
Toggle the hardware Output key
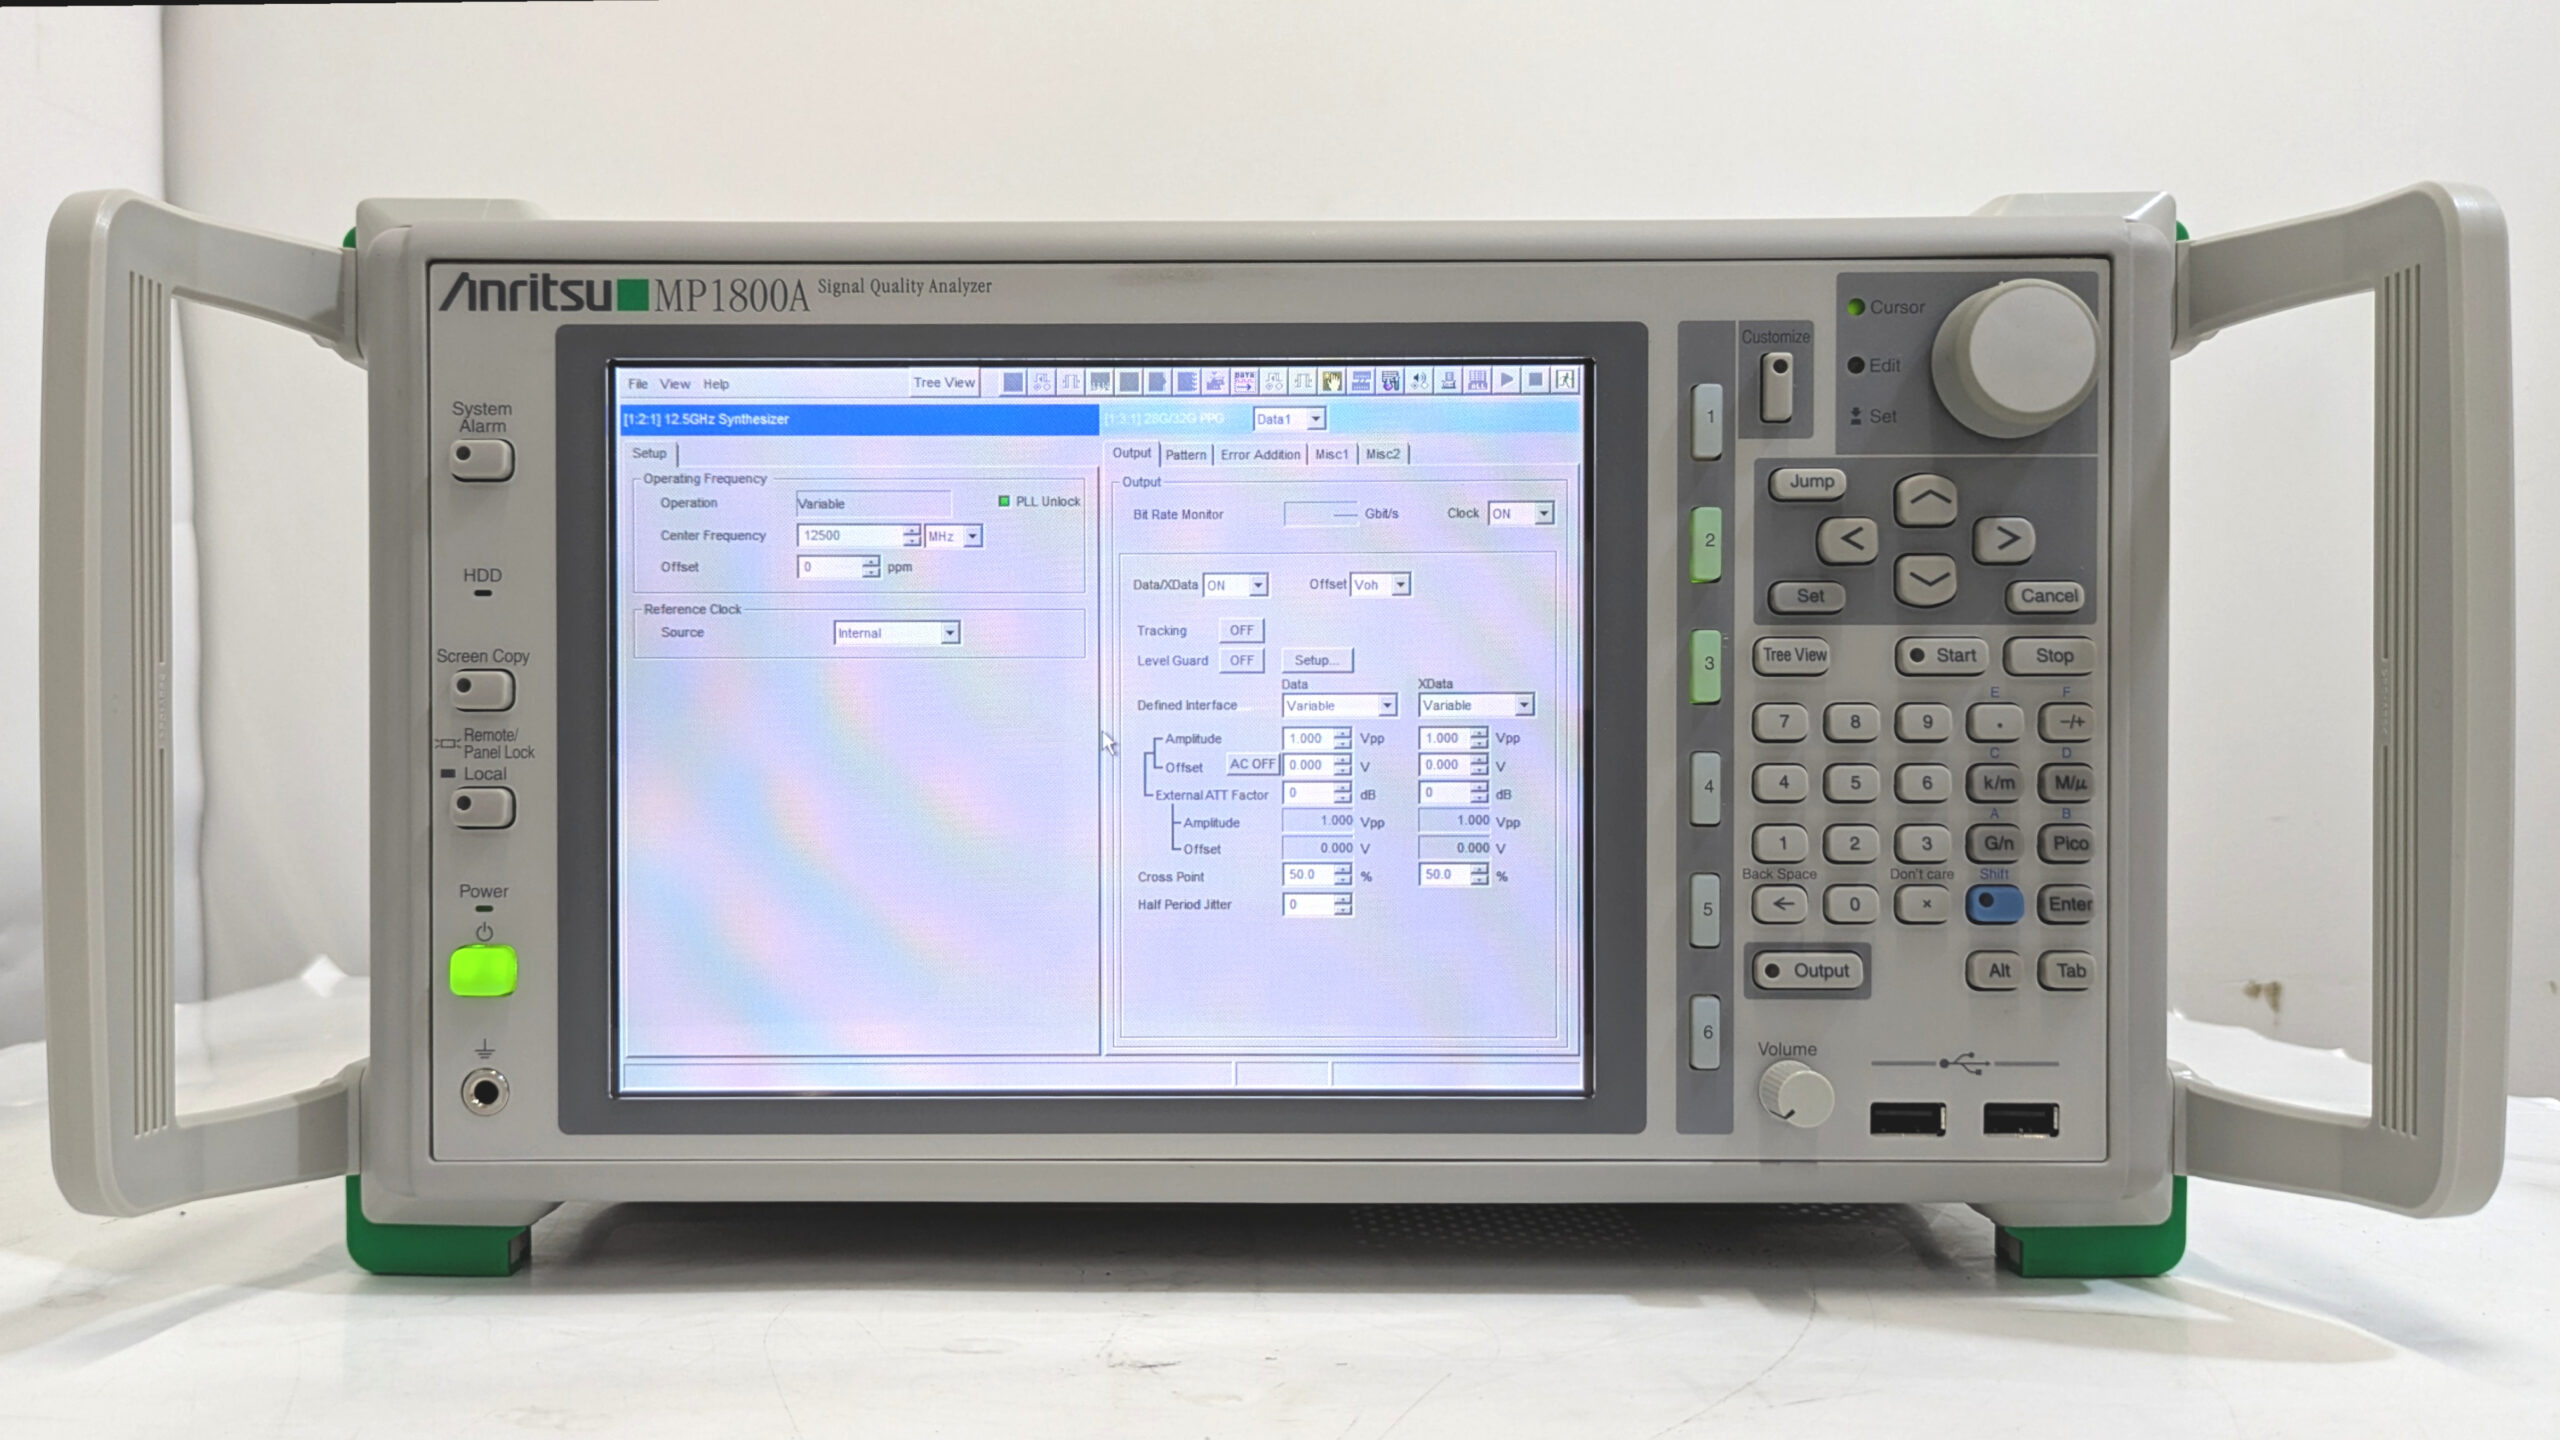[x=1807, y=971]
